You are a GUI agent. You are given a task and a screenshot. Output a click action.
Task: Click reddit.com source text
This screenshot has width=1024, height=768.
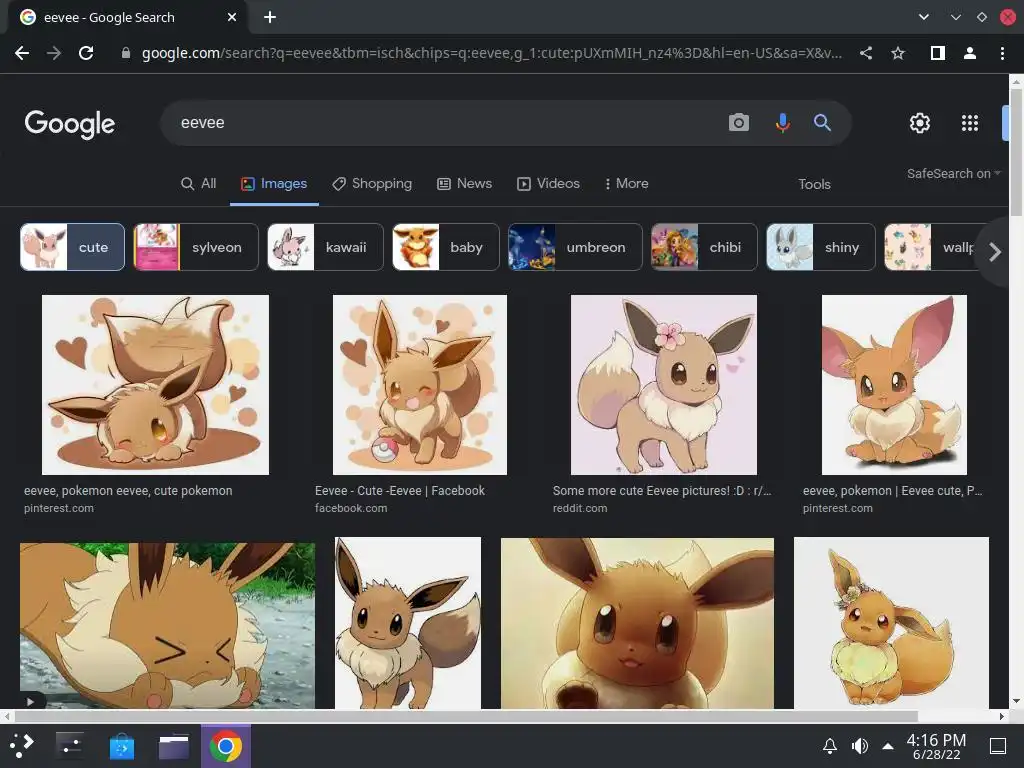click(x=580, y=508)
